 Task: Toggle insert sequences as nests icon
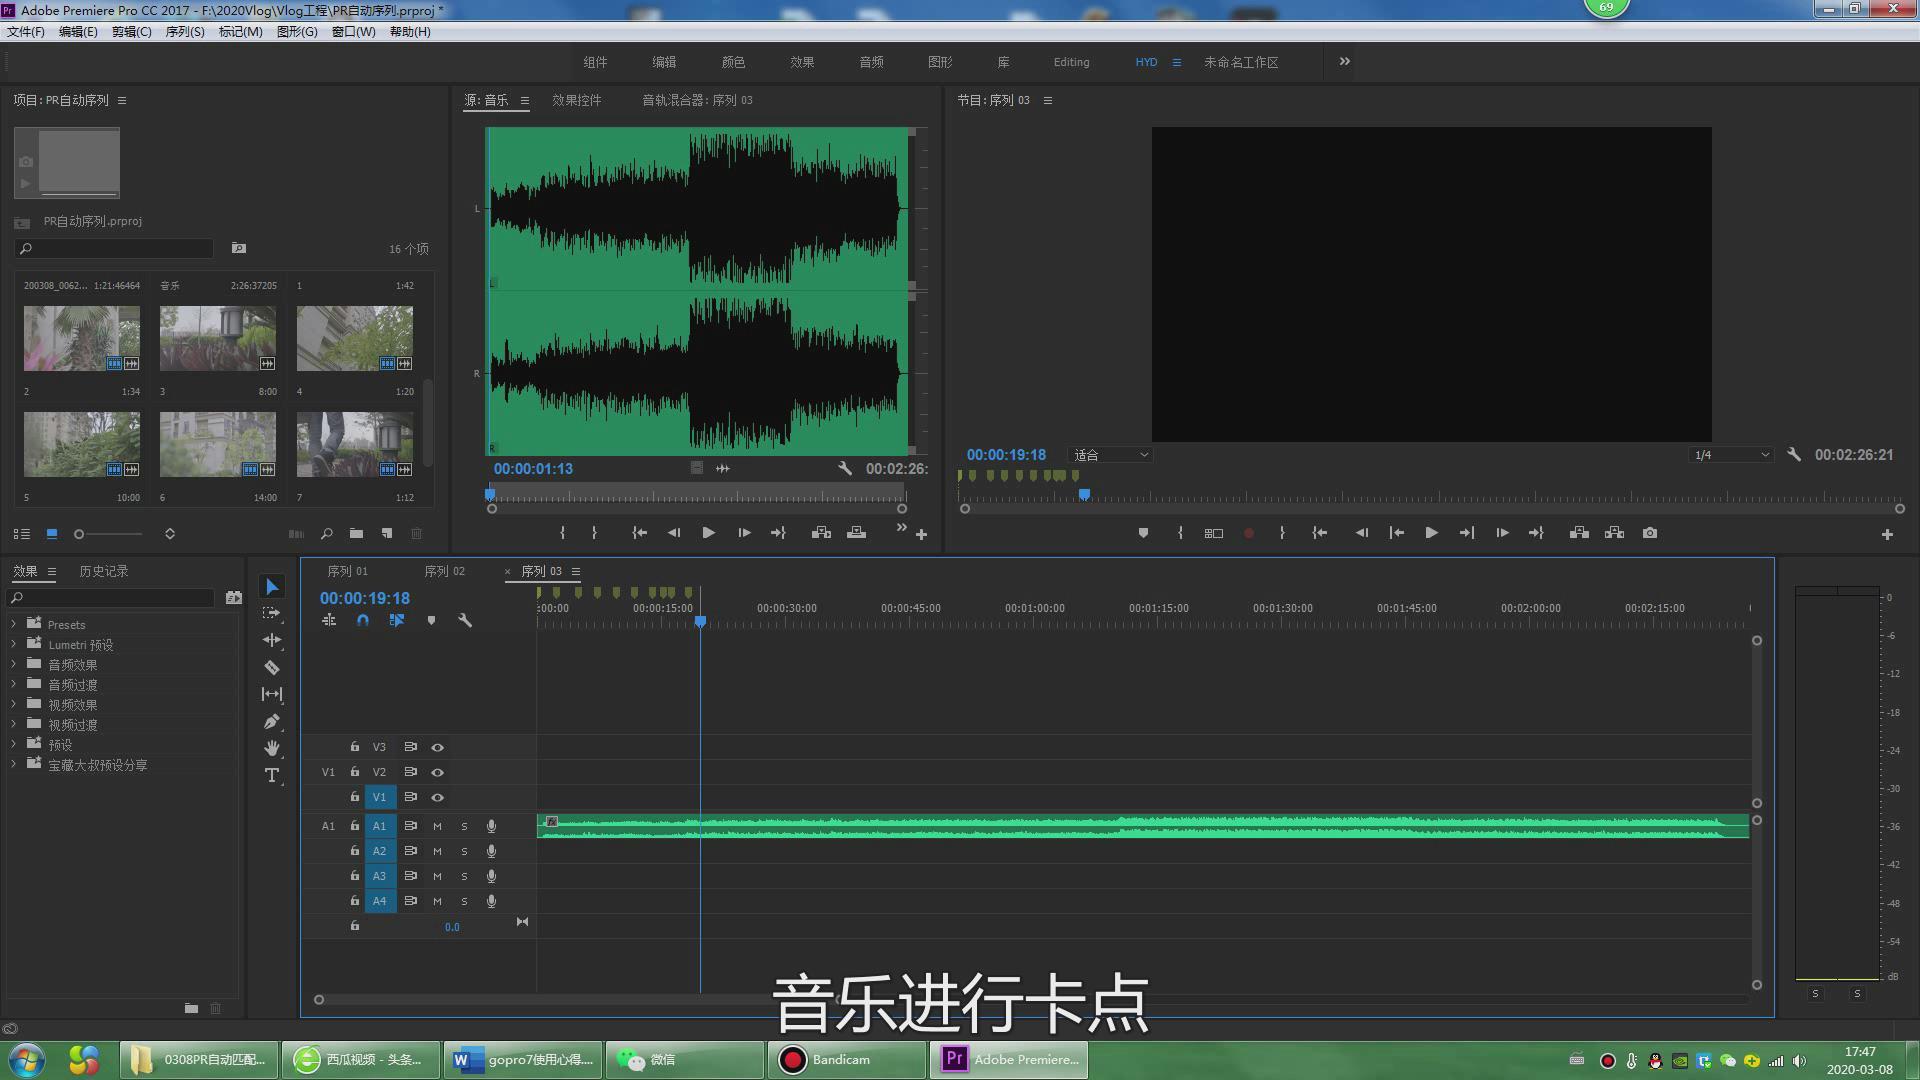[329, 620]
